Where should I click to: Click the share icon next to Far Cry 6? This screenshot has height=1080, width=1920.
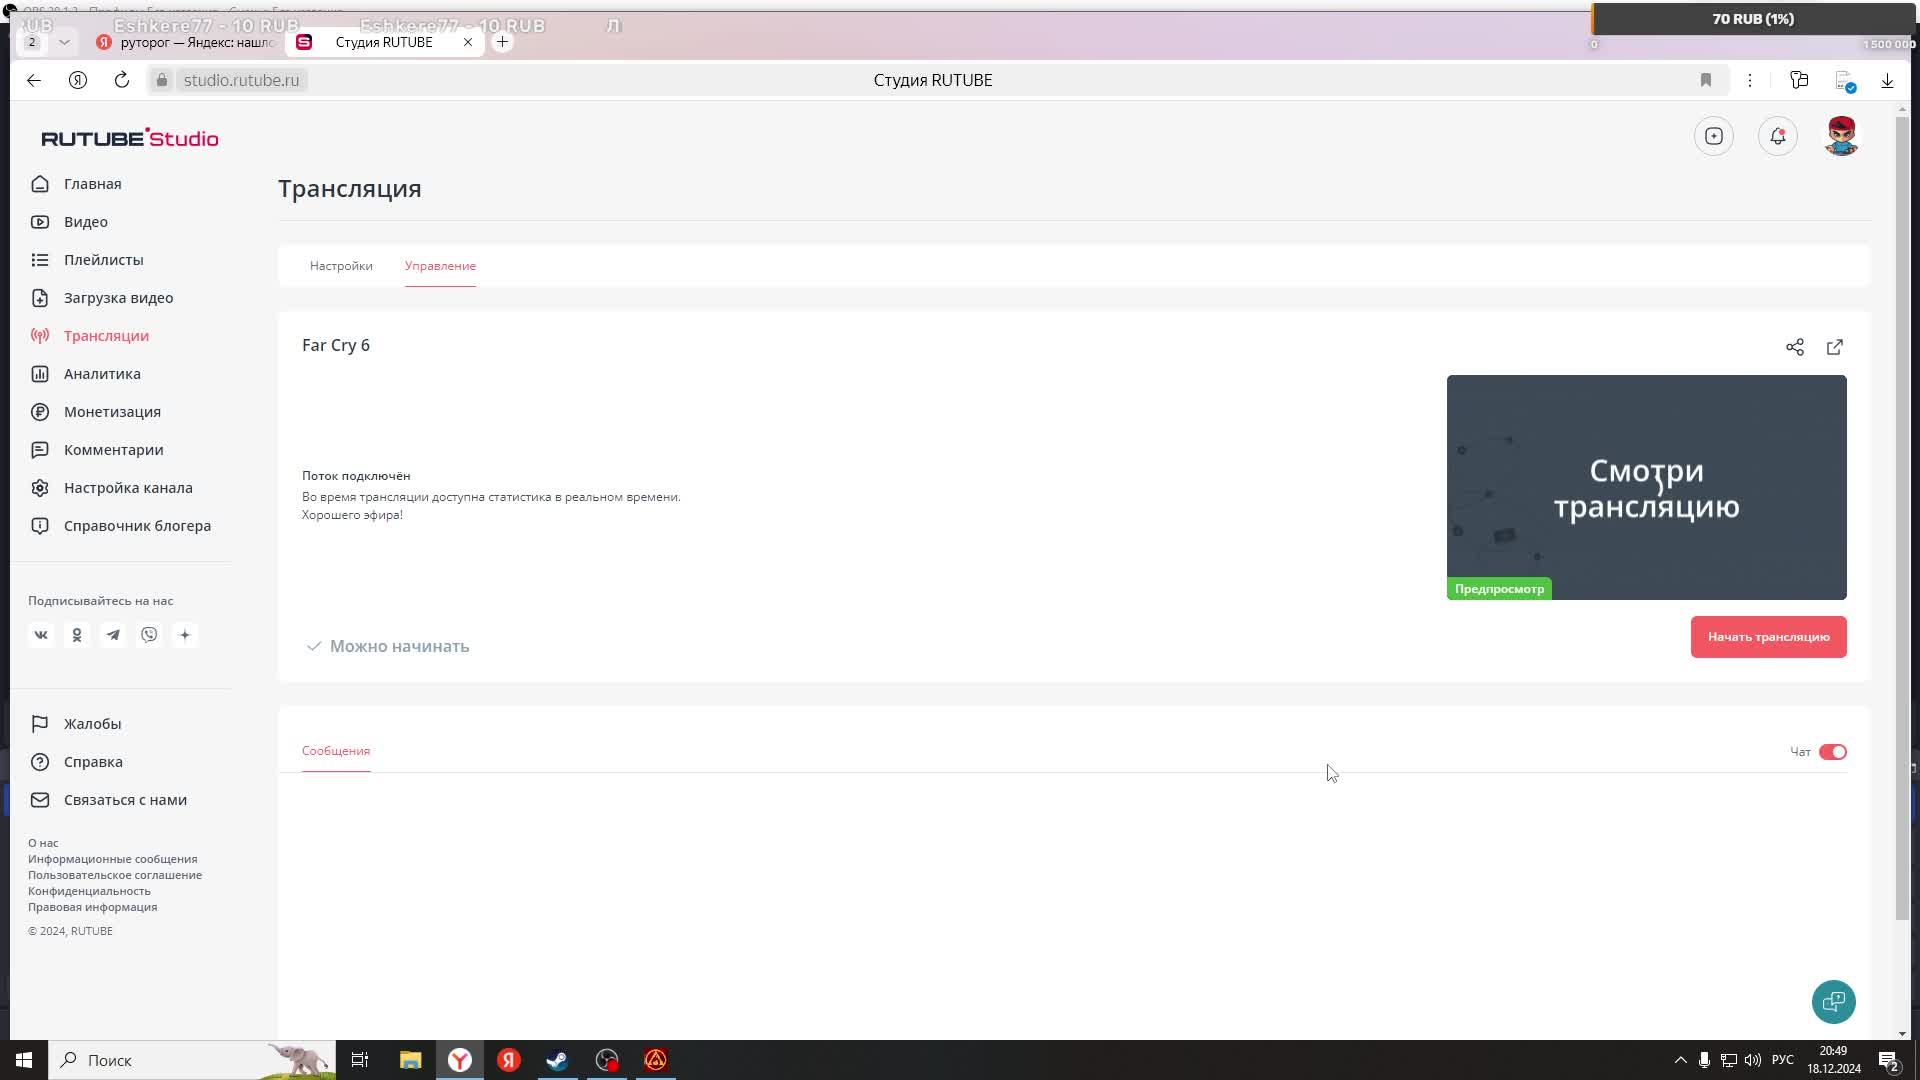pos(1795,347)
